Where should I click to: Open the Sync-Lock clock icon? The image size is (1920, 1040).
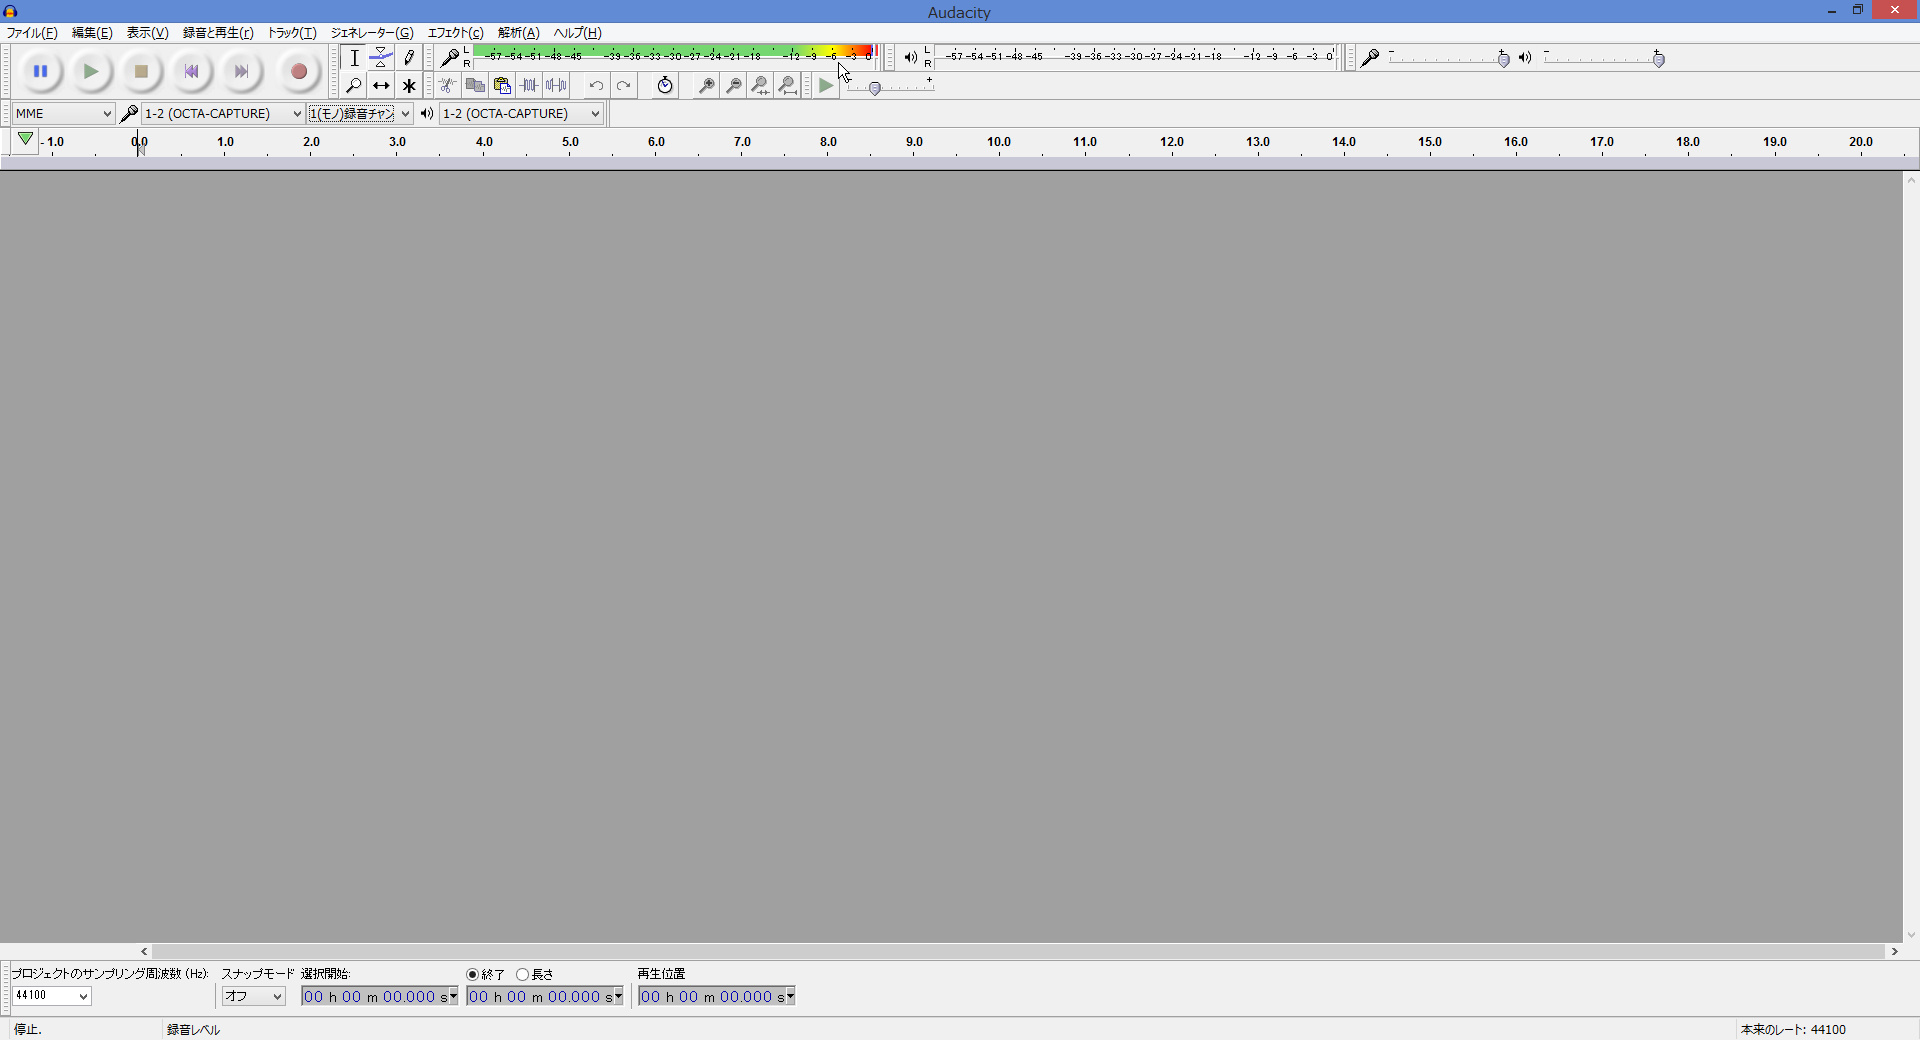click(665, 85)
